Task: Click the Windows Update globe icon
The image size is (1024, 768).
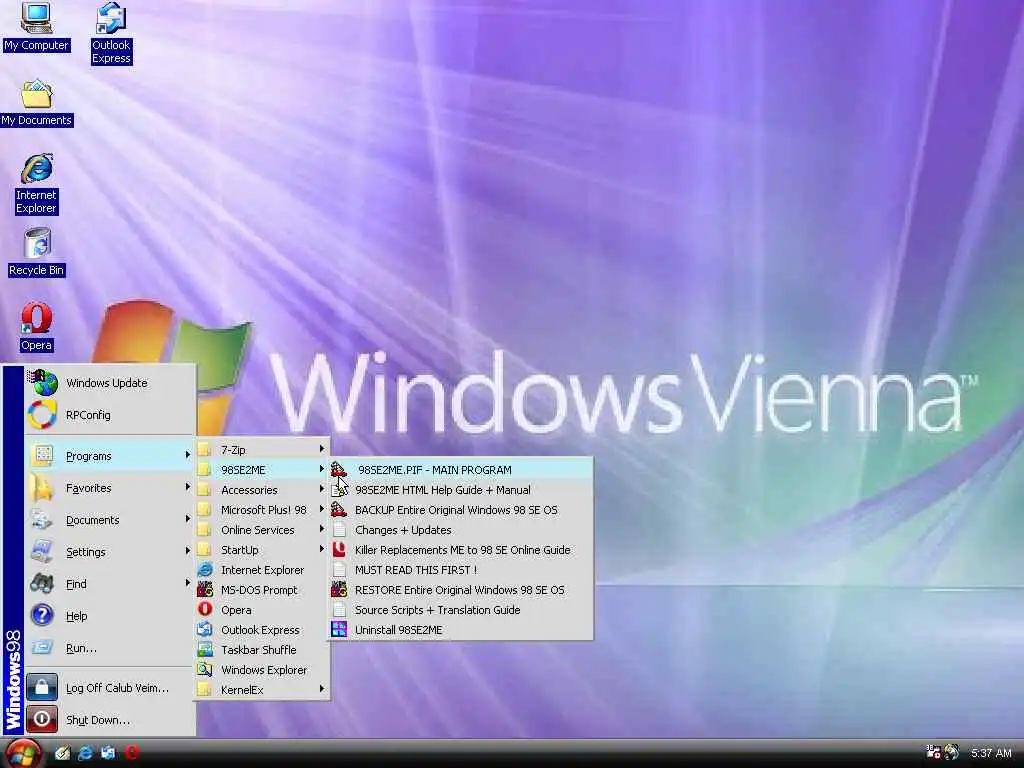Action: point(44,383)
